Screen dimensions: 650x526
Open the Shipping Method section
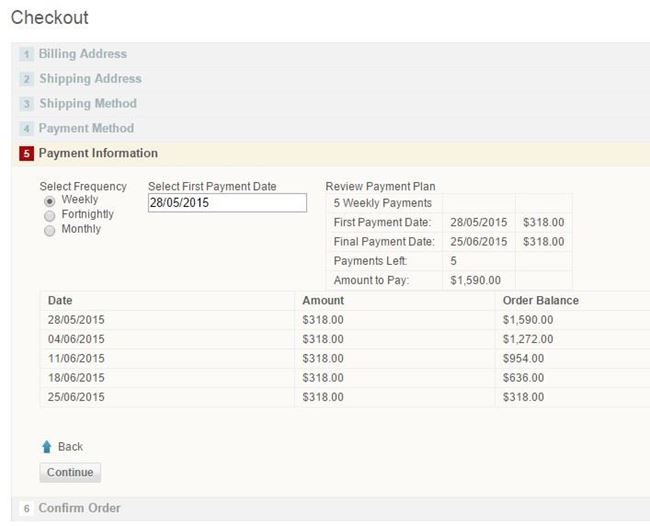pos(88,104)
